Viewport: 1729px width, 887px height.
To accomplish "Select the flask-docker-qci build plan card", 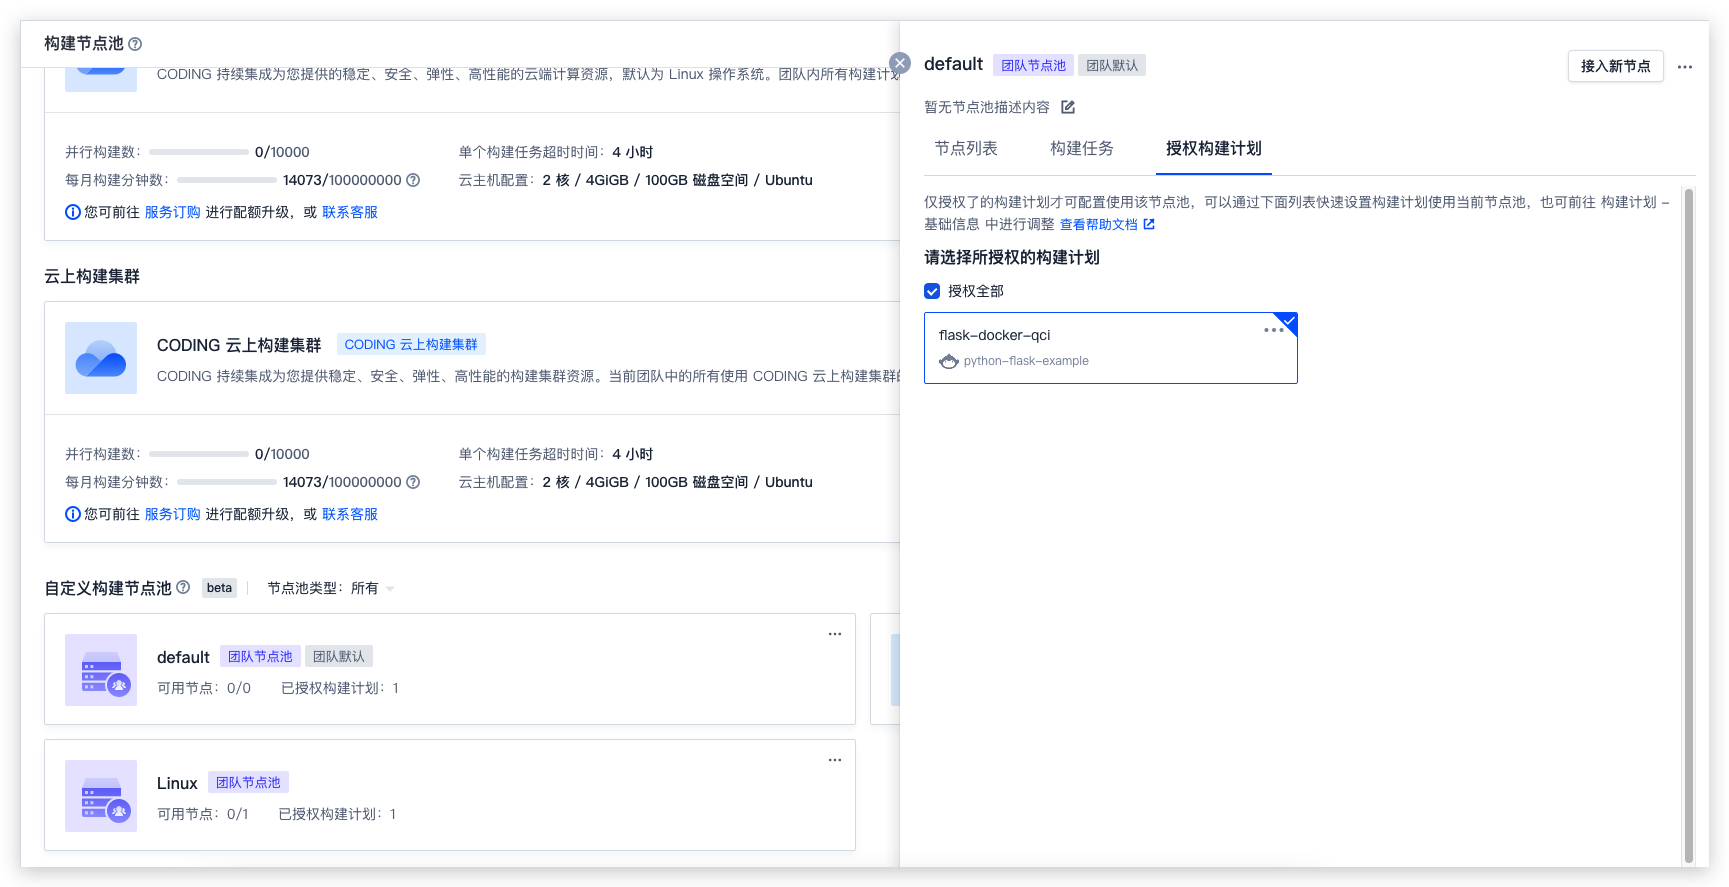I will 1111,348.
